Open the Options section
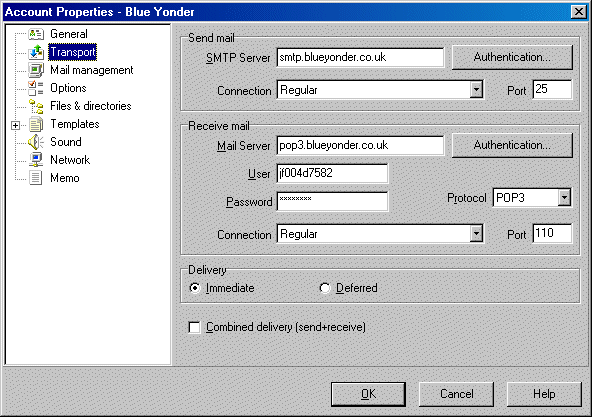 pyautogui.click(x=68, y=88)
